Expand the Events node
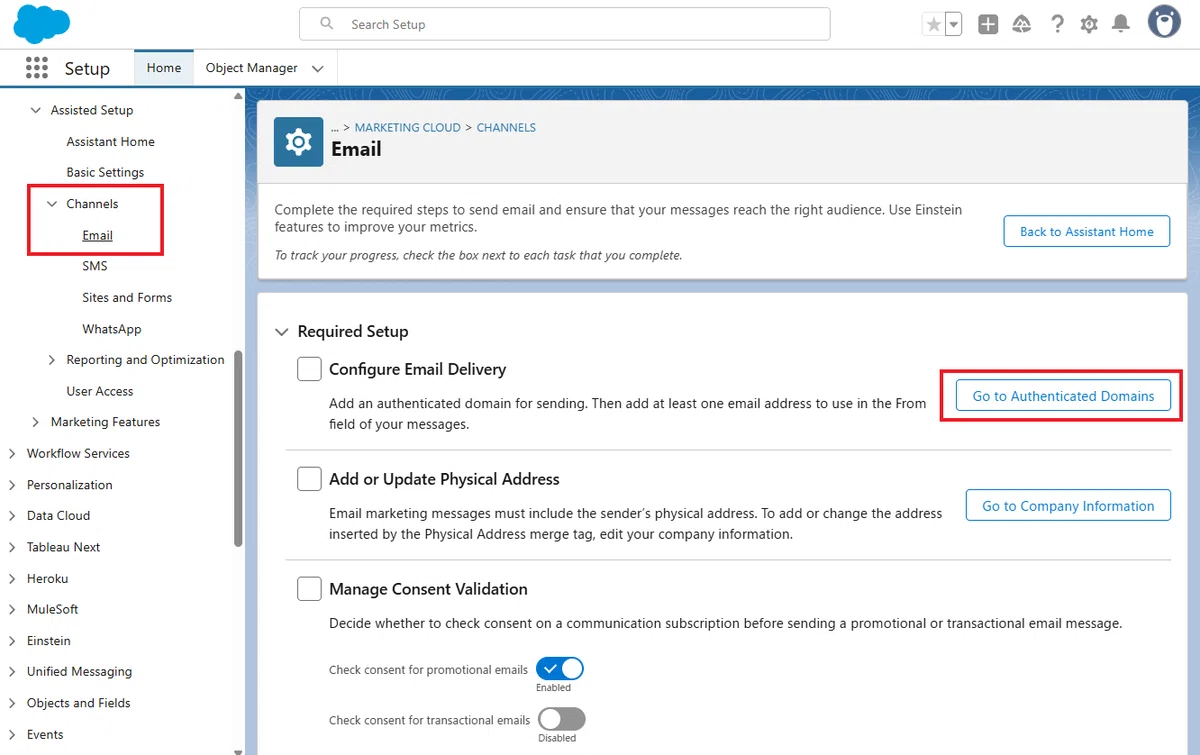Viewport: 1200px width, 755px height. (x=12, y=735)
